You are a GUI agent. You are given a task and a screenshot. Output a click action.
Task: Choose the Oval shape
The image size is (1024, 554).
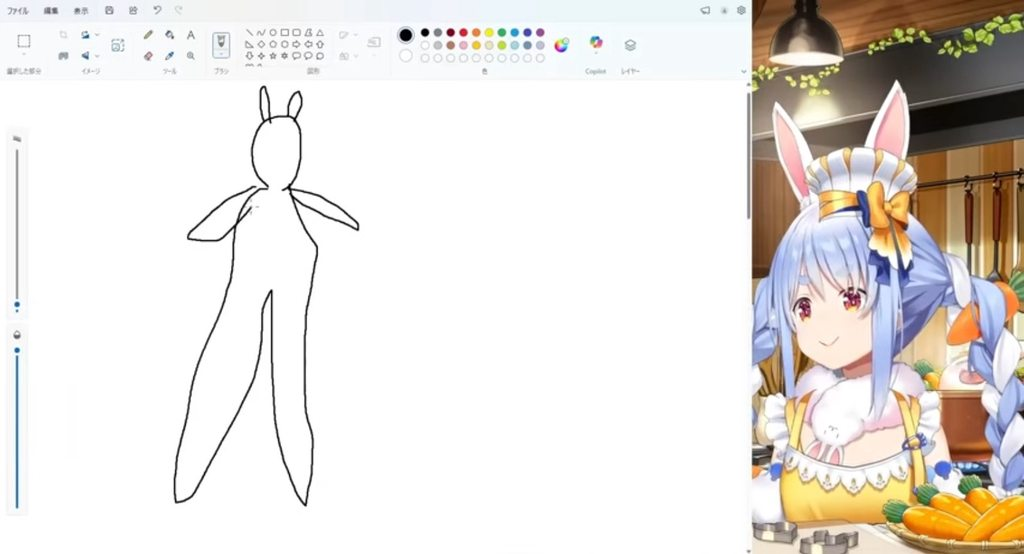(273, 33)
